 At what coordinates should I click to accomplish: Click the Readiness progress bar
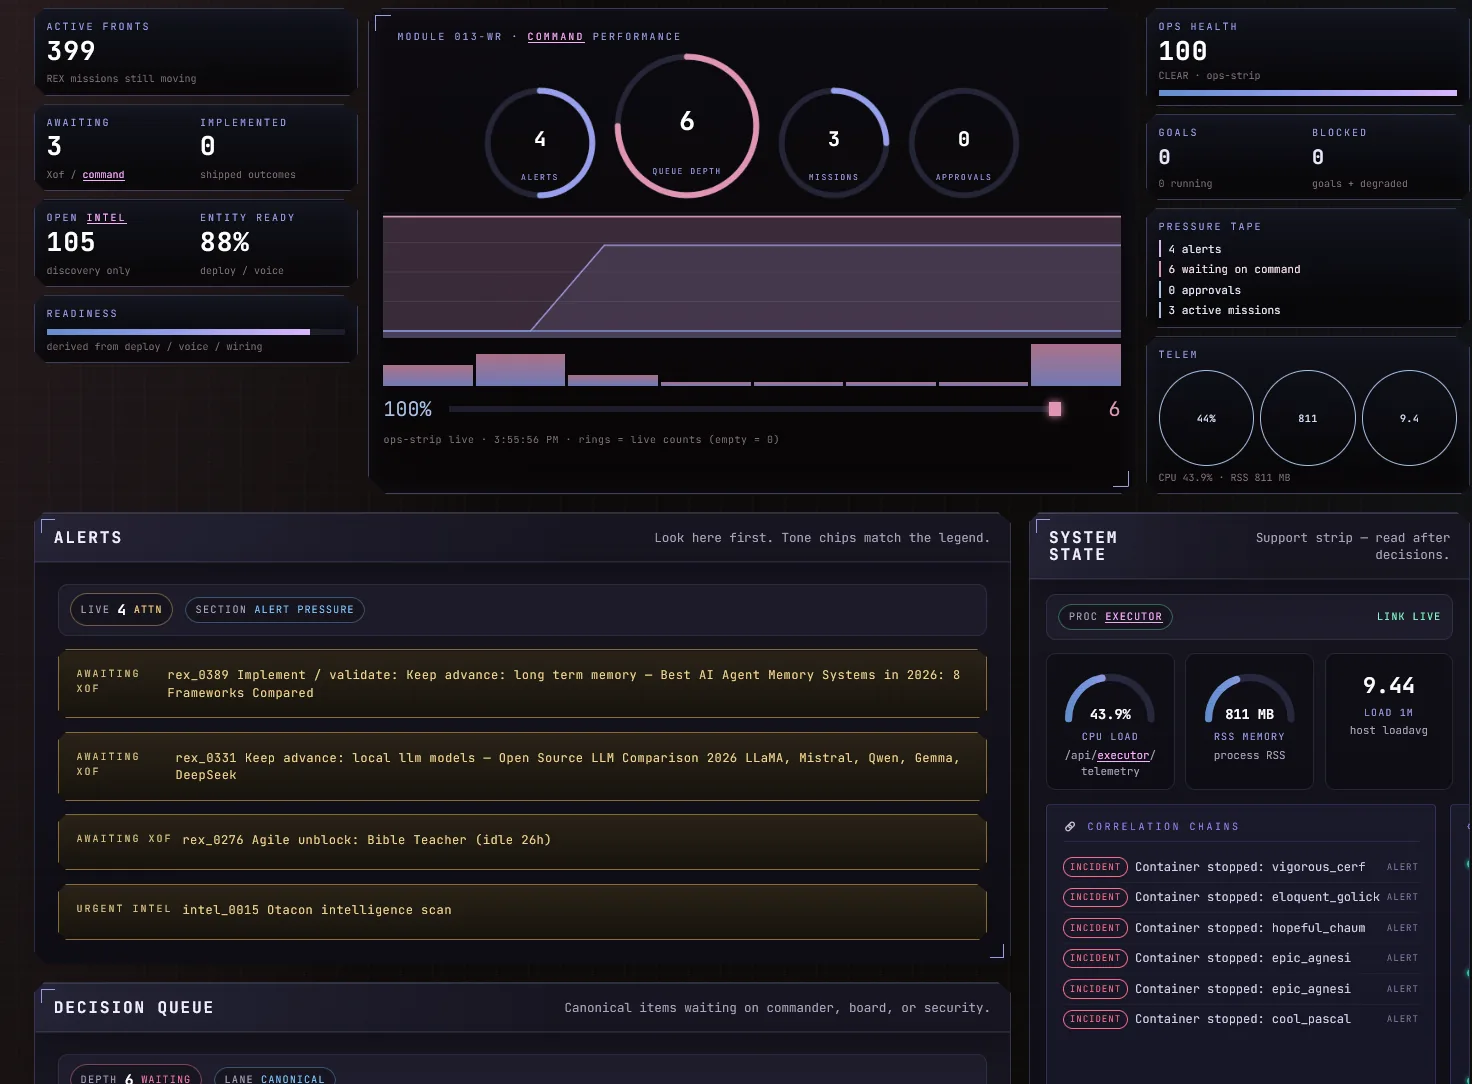pyautogui.click(x=196, y=332)
